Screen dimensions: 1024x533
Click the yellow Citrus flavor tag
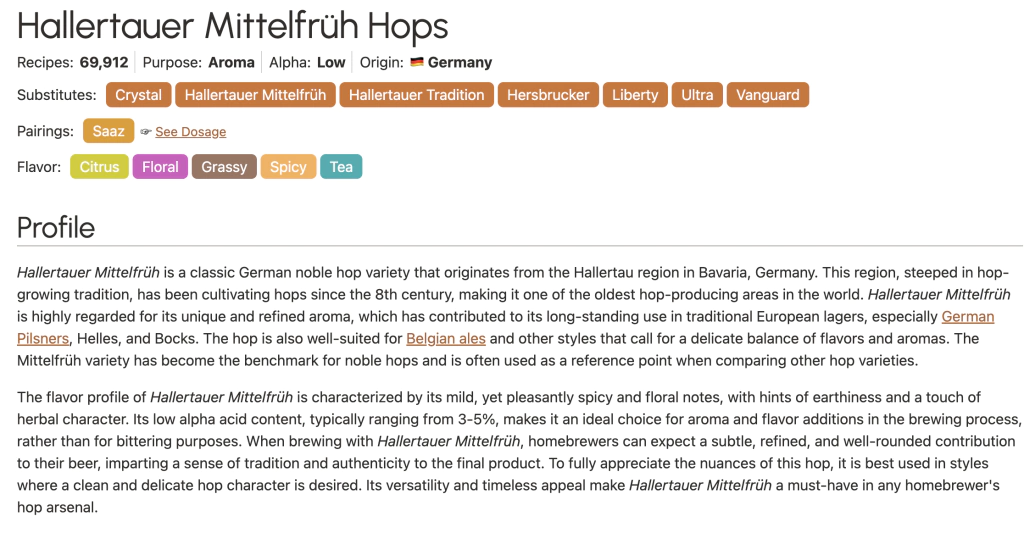99,167
